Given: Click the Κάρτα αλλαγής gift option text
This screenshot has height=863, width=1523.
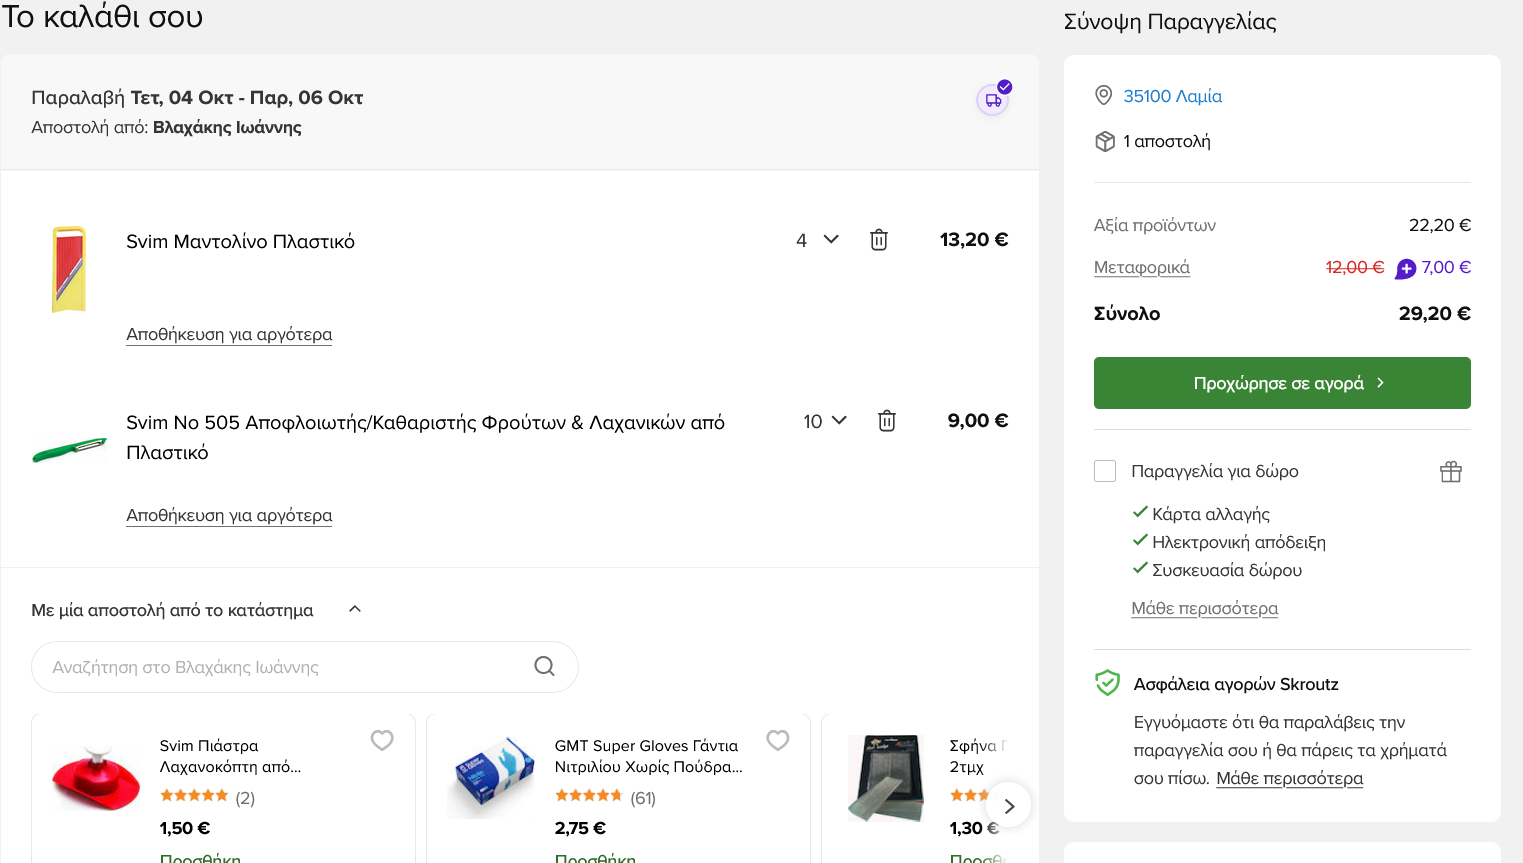Looking at the screenshot, I should (x=1211, y=514).
